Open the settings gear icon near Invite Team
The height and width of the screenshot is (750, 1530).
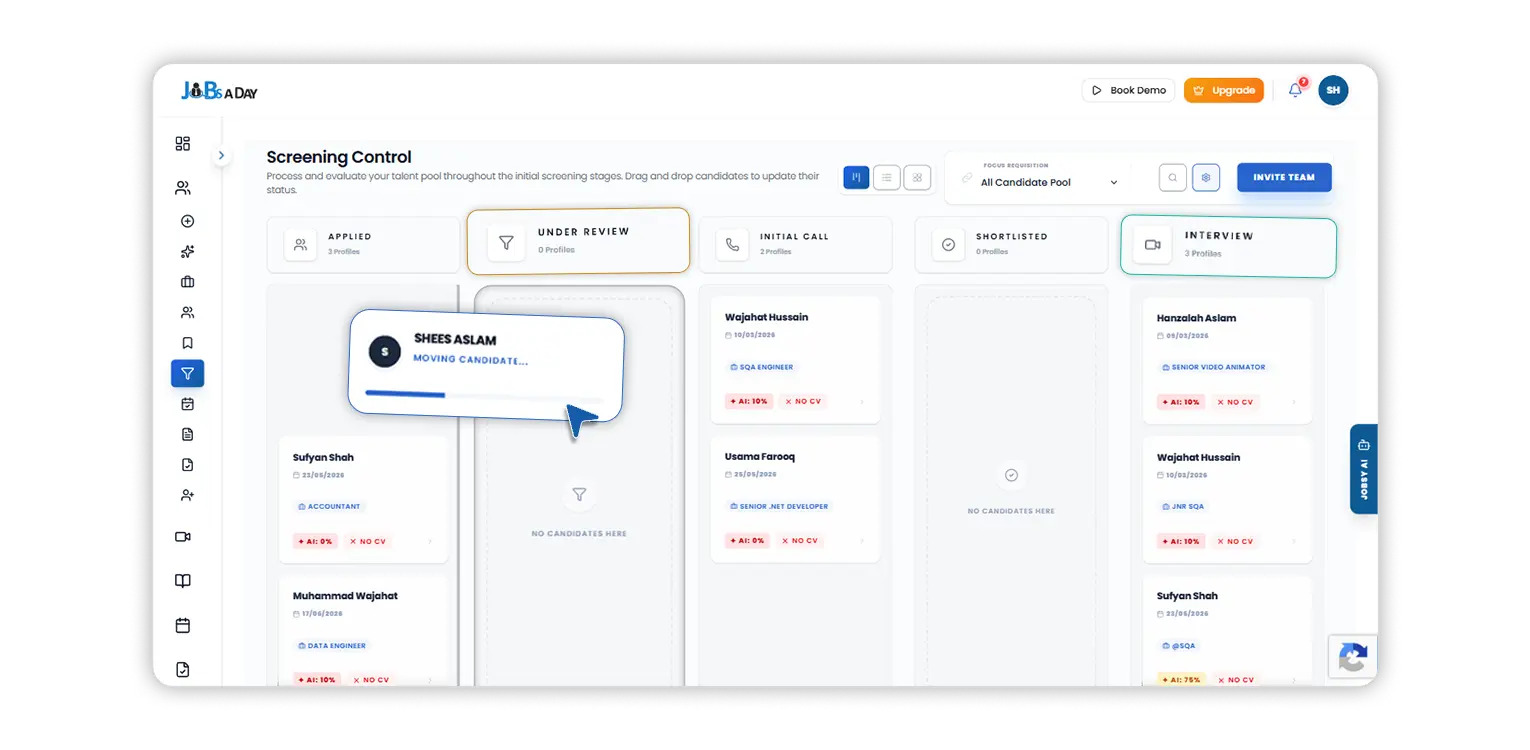1206,178
